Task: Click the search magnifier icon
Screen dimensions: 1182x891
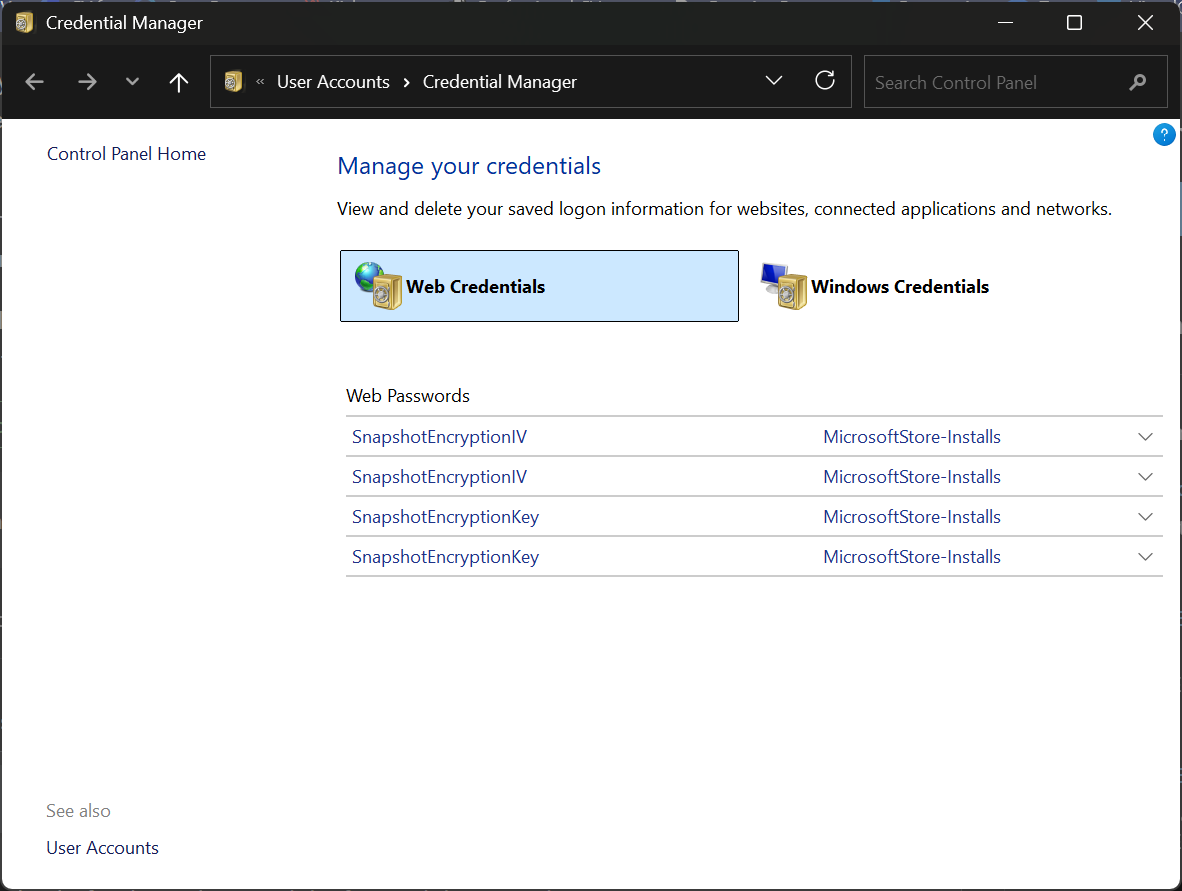Action: pos(1138,82)
